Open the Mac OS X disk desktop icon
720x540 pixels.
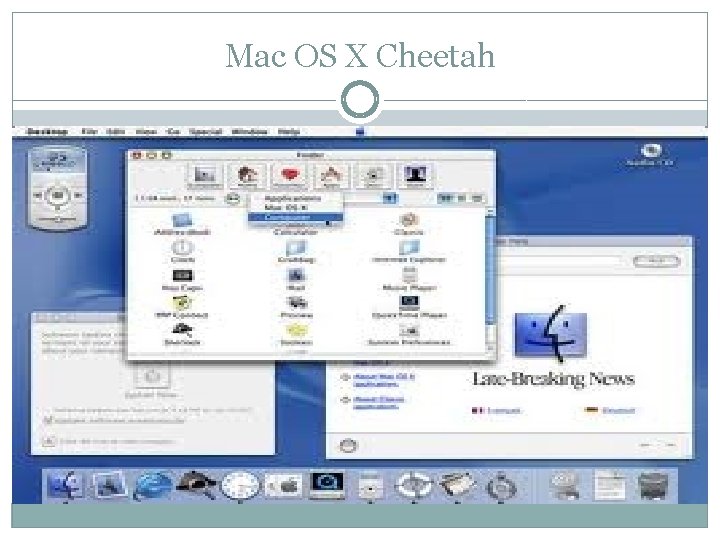coord(650,155)
